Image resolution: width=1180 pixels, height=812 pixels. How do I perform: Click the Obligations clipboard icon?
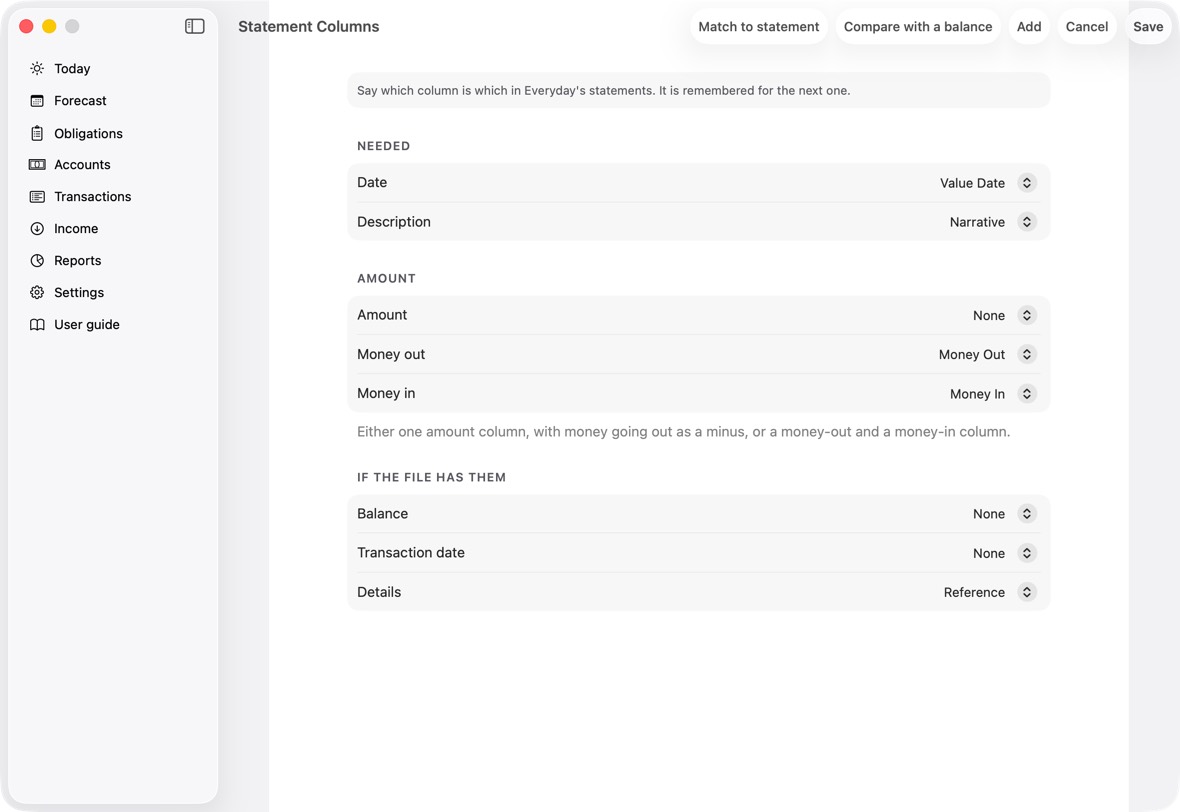click(x=37, y=133)
